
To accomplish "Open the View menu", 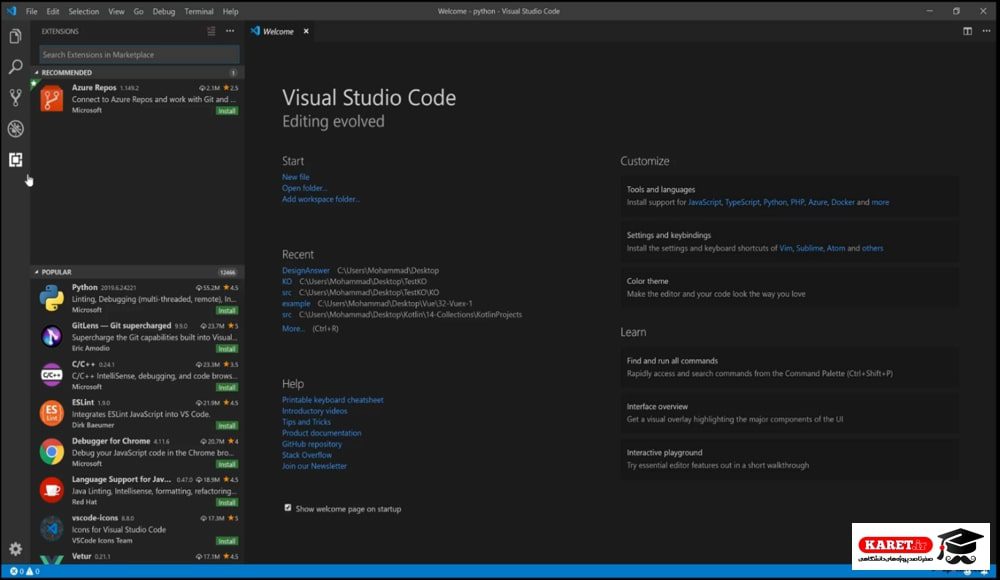I will [x=116, y=11].
